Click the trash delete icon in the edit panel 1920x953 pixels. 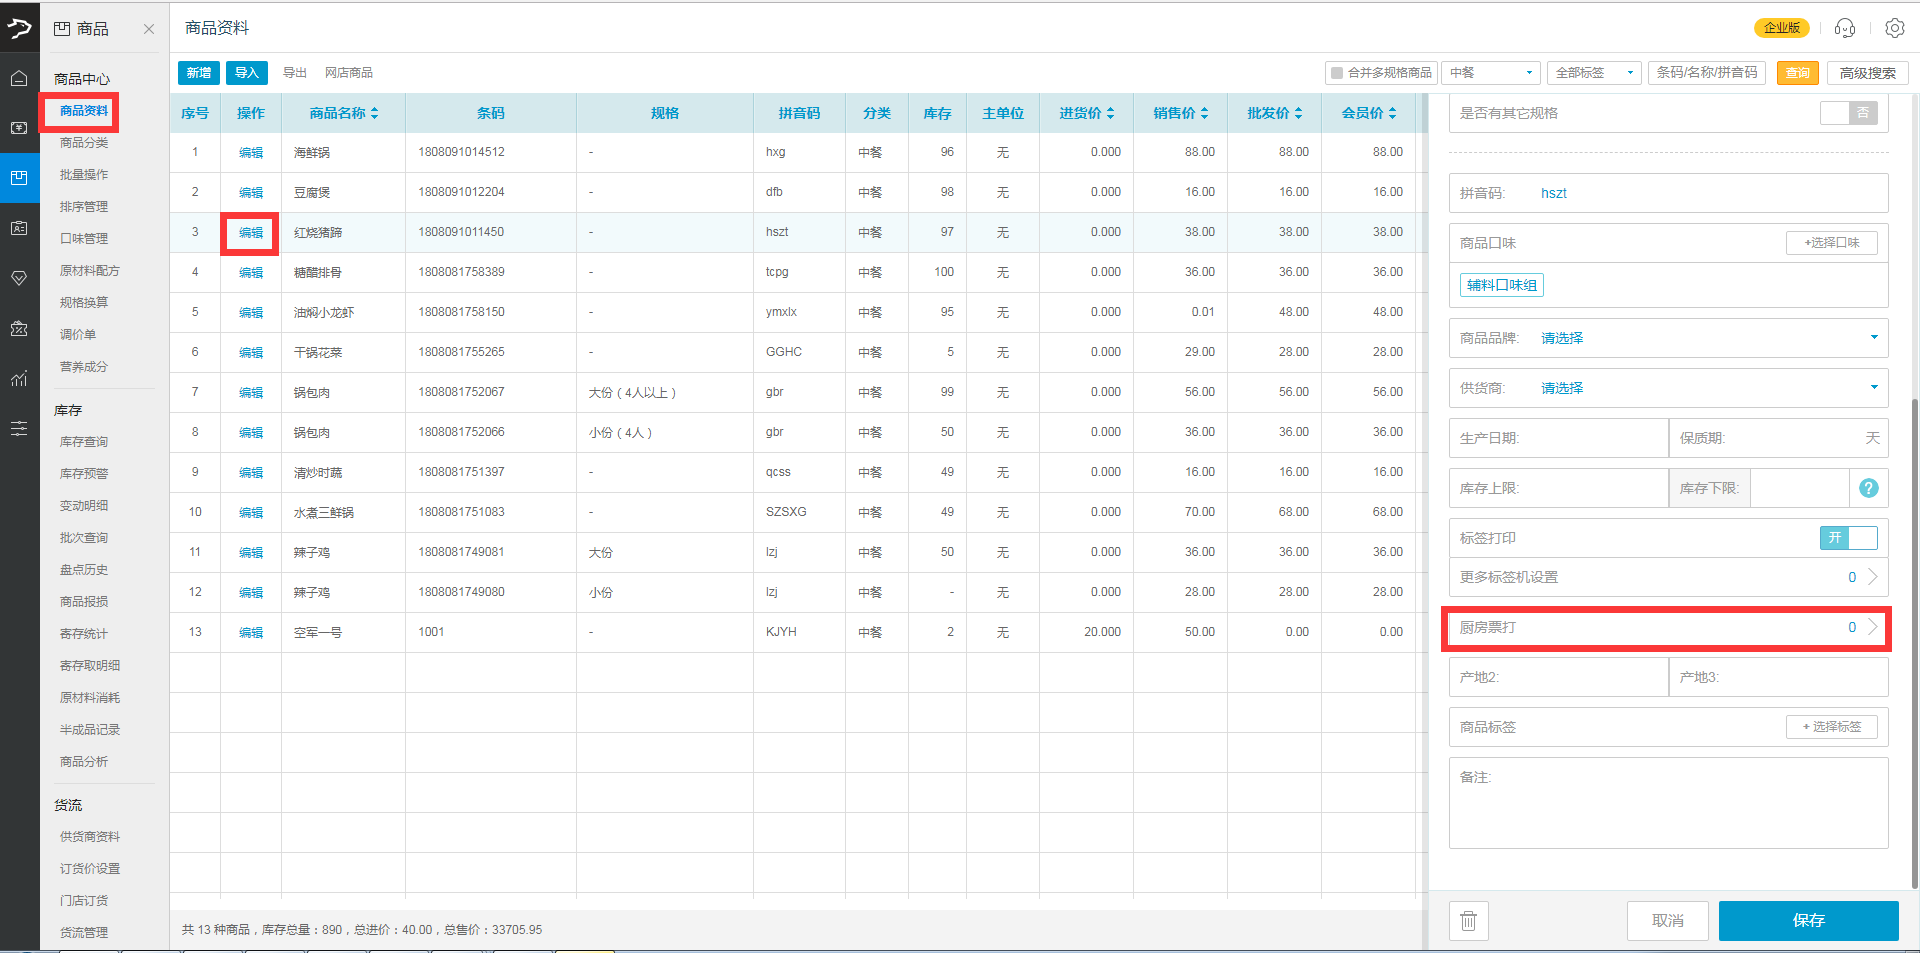coord(1468,921)
